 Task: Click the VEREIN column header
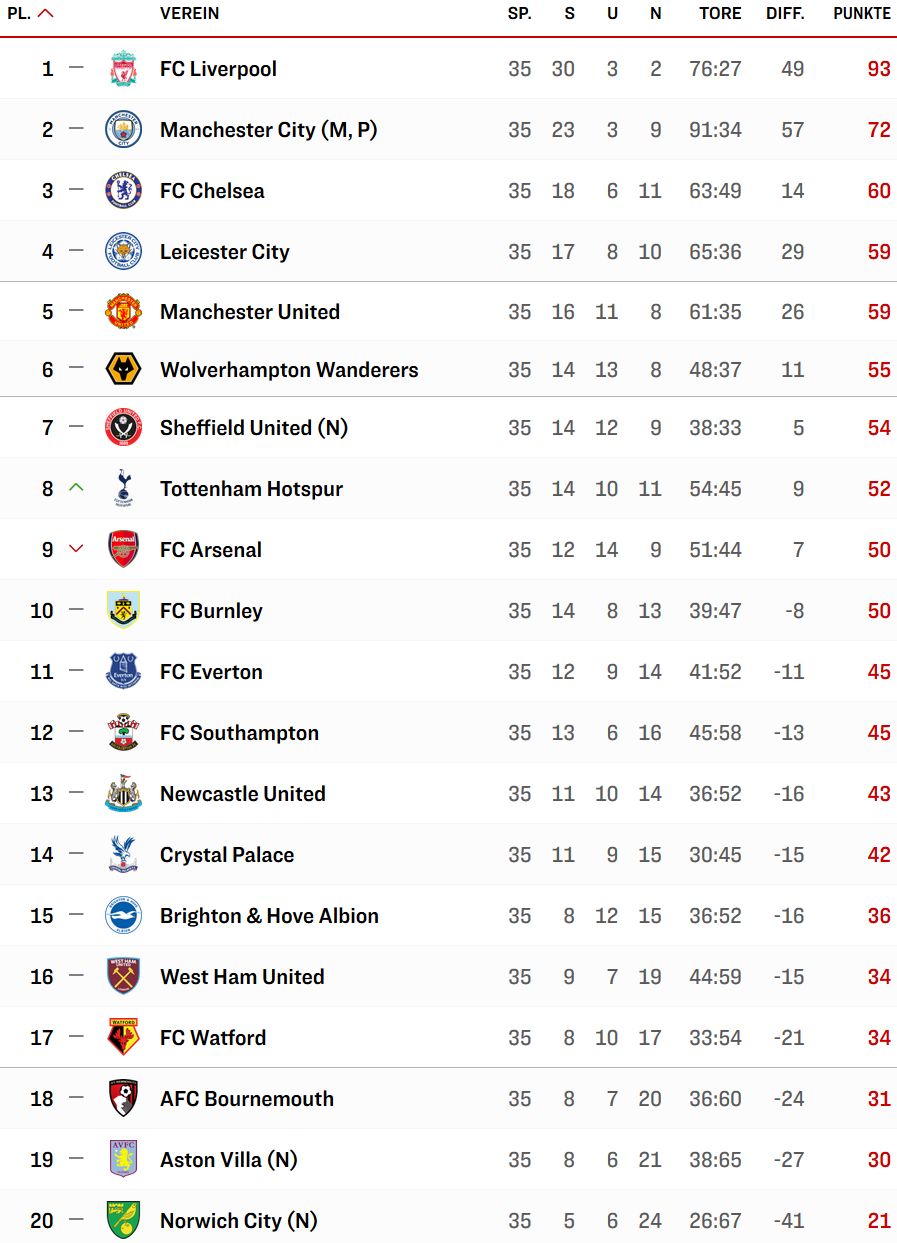(x=189, y=14)
